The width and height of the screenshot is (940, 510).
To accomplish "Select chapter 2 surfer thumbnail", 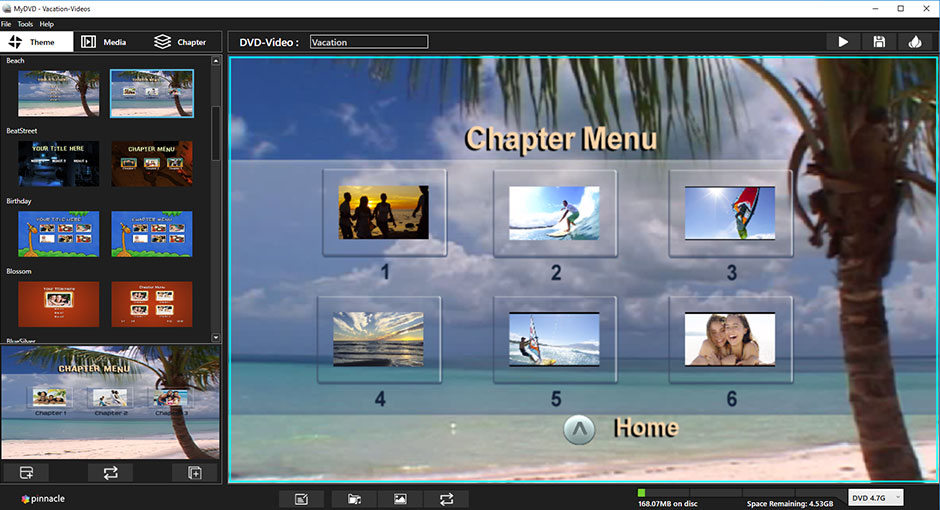I will pos(554,213).
